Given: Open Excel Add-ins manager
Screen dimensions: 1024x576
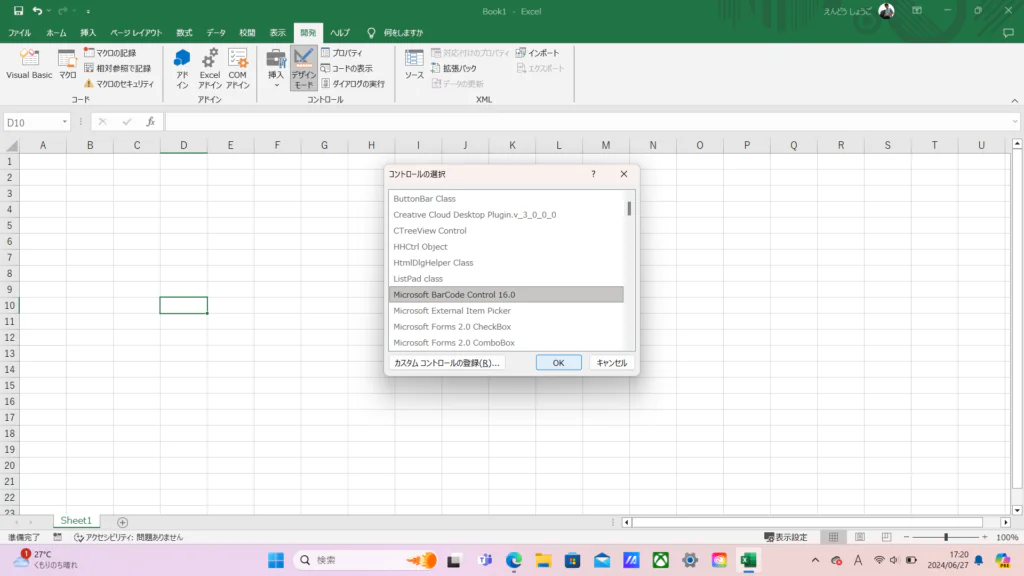Looking at the screenshot, I should pyautogui.click(x=210, y=68).
